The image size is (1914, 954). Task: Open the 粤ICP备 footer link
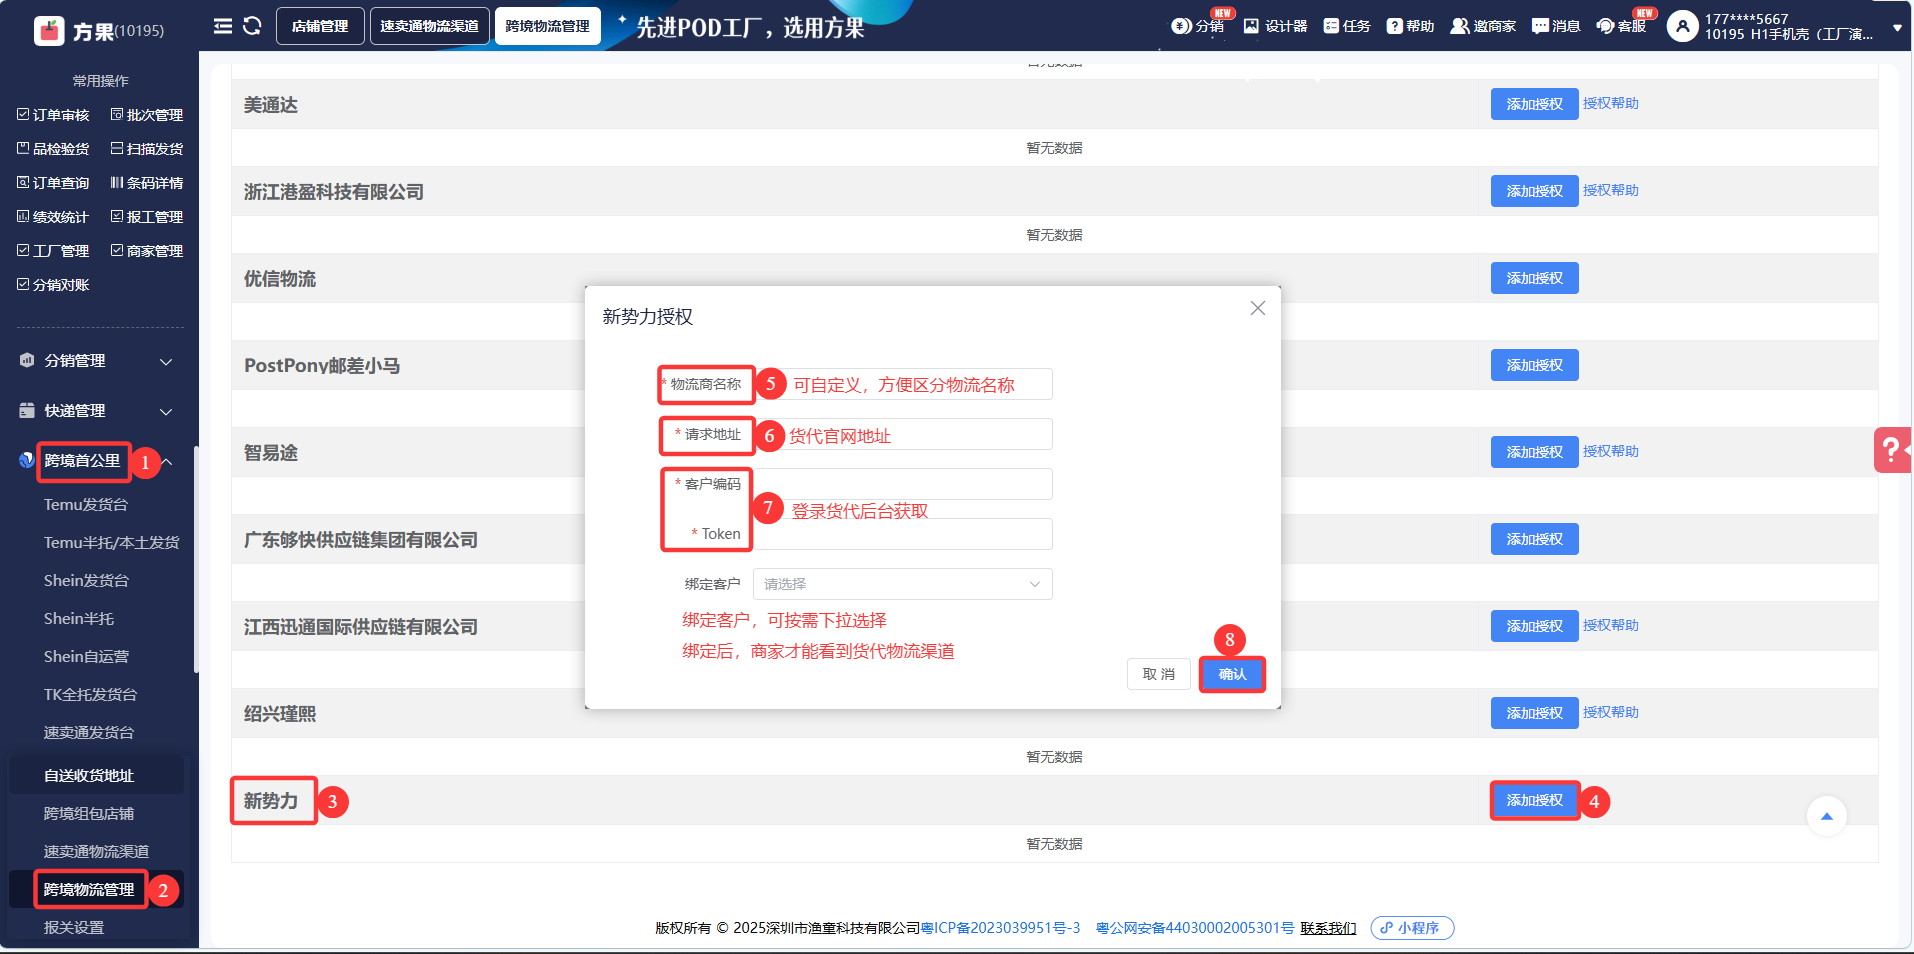click(1000, 928)
